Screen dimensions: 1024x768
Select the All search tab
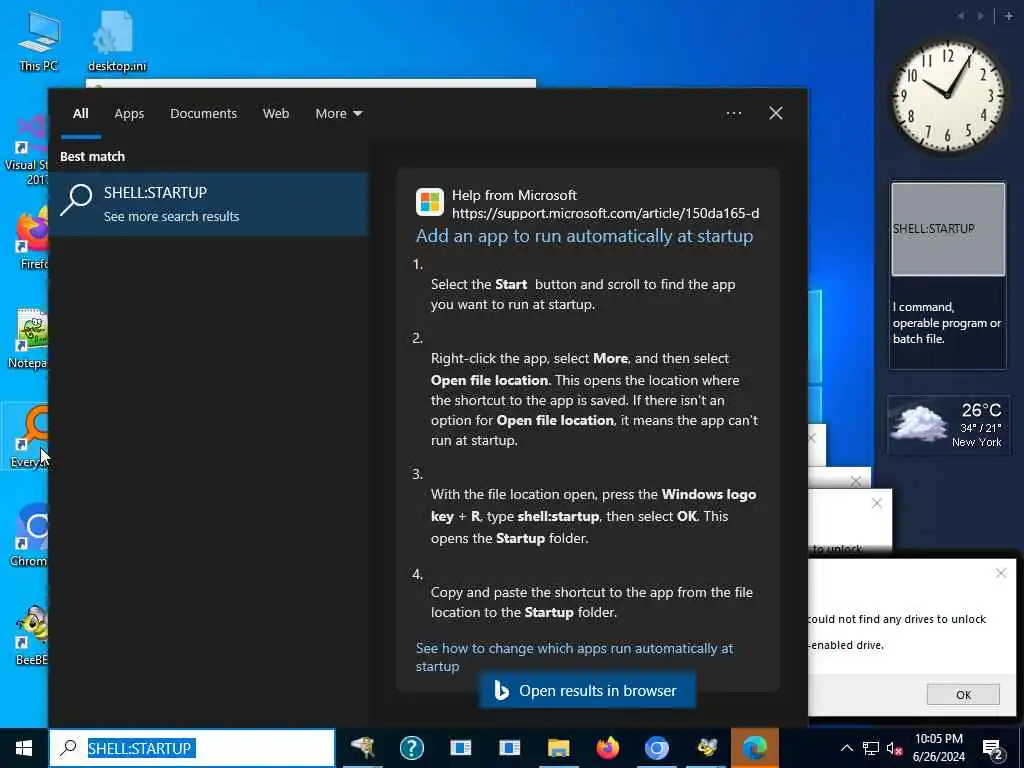[80, 114]
